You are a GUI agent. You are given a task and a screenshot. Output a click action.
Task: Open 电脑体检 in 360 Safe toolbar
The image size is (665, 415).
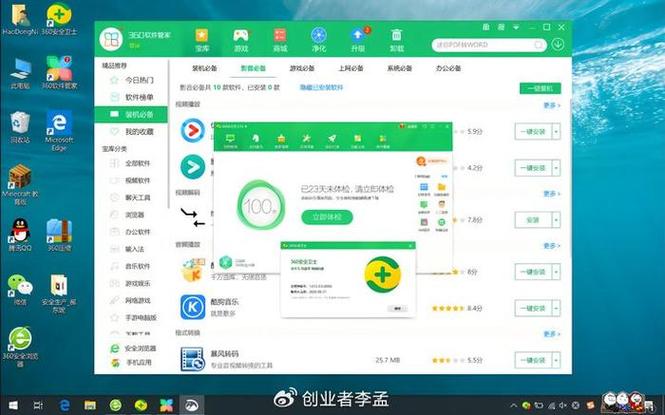230,141
